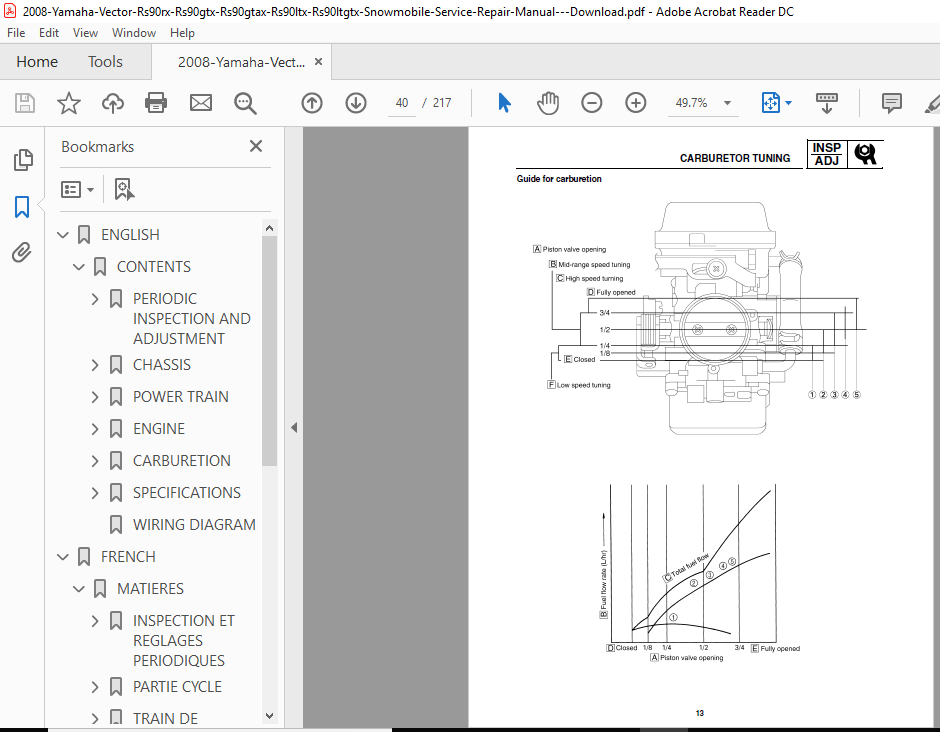This screenshot has width=940, height=732.
Task: Jump to ENGINE bookmark text
Action: [159, 429]
